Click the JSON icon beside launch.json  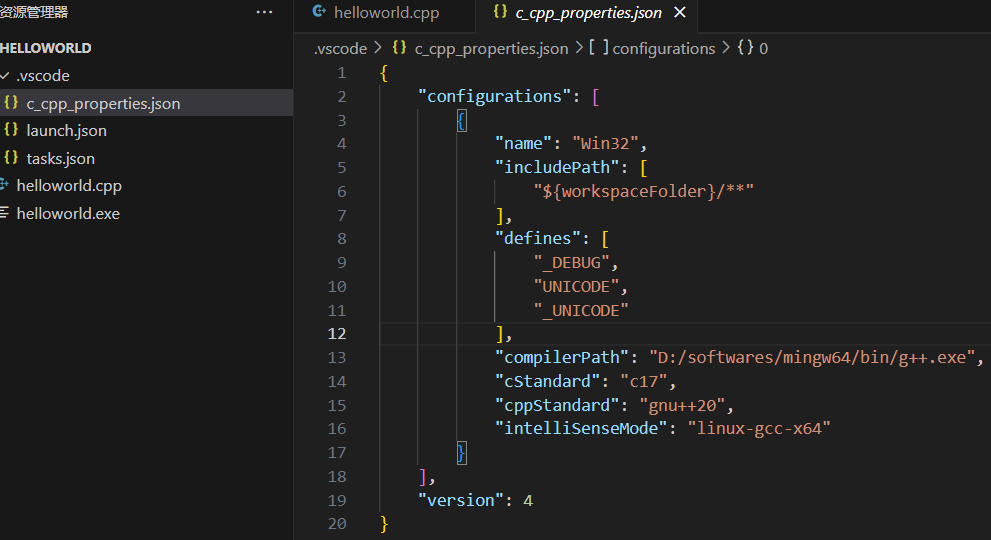tap(11, 130)
